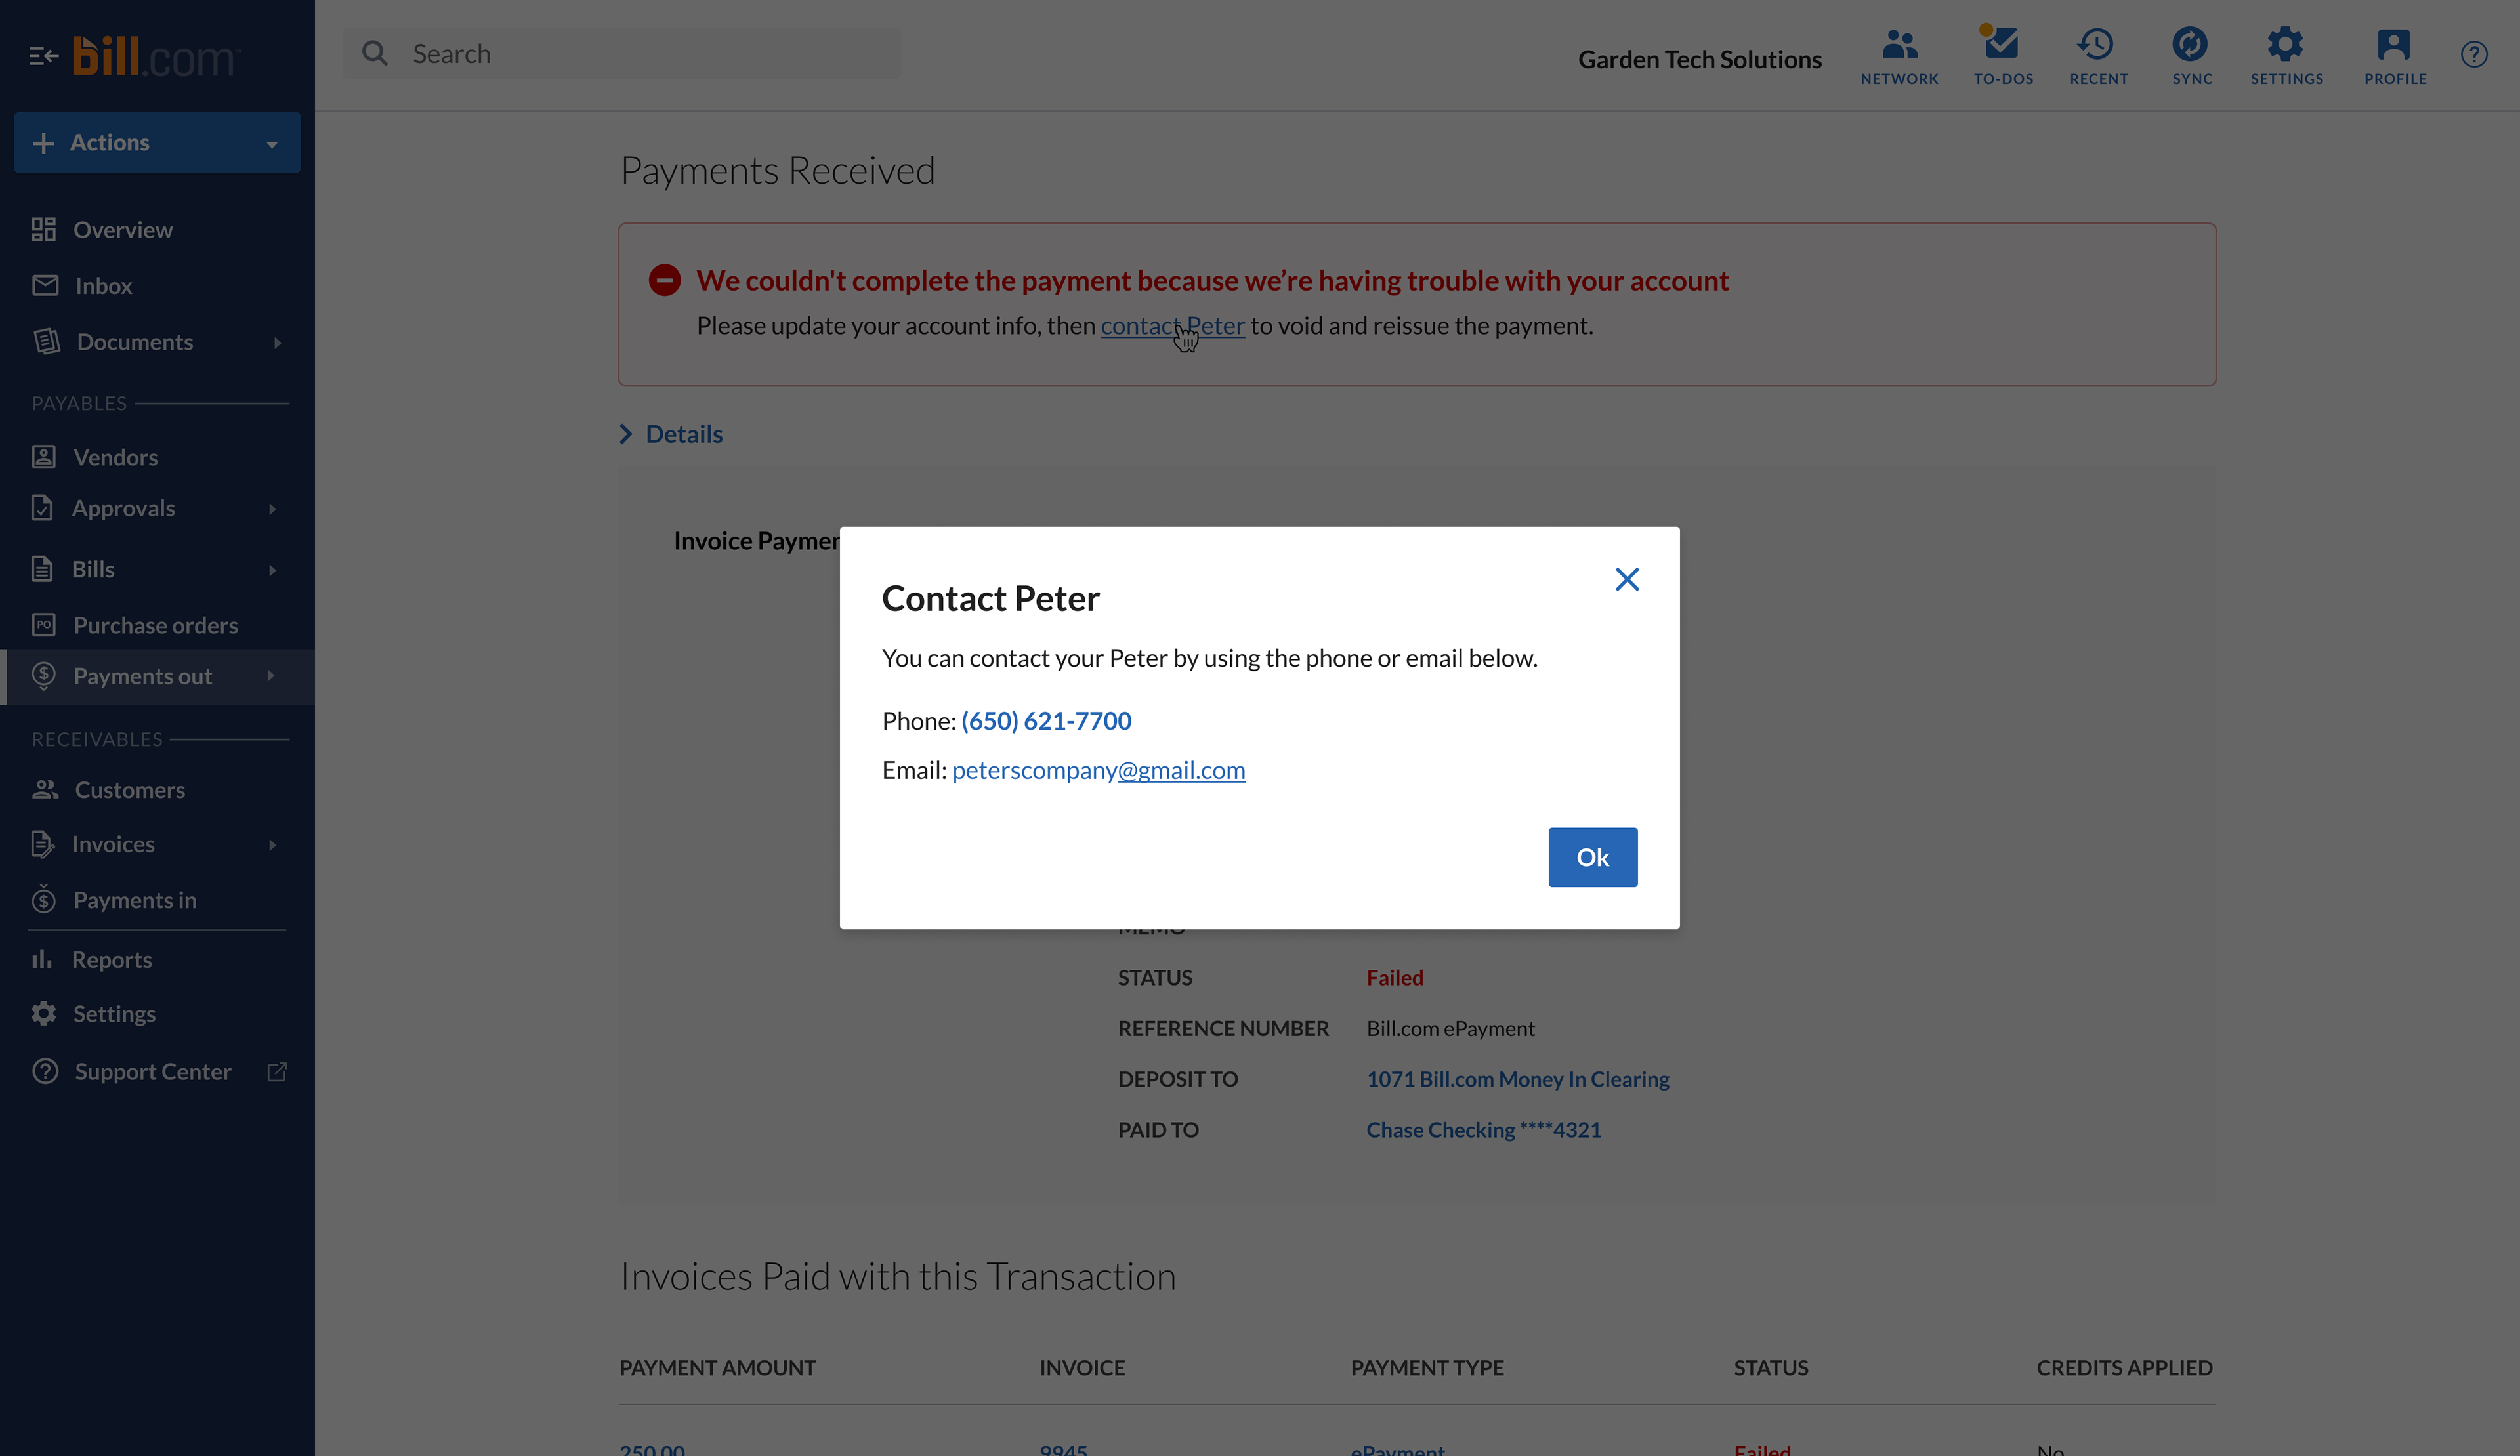Expand the Details section chevron

coord(626,434)
